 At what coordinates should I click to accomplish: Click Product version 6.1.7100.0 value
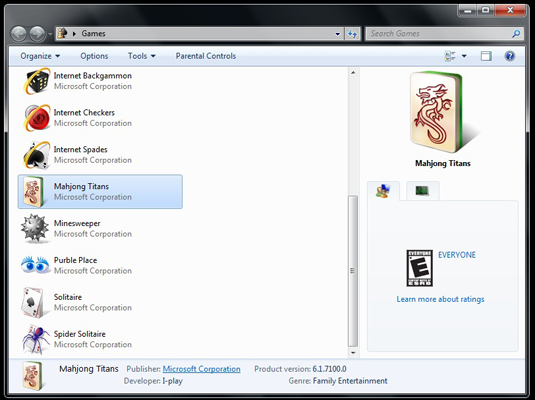329,369
